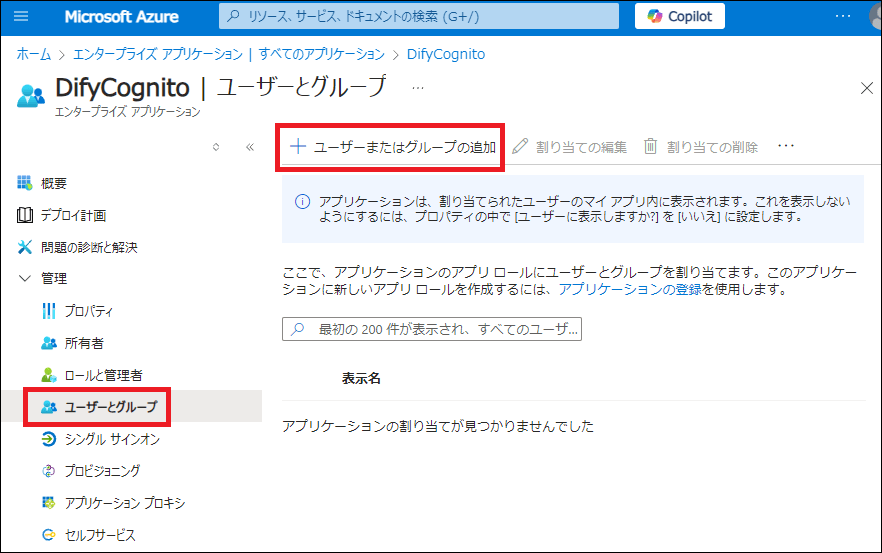Click ユーザーまたはグループの追加 button

coord(392,147)
